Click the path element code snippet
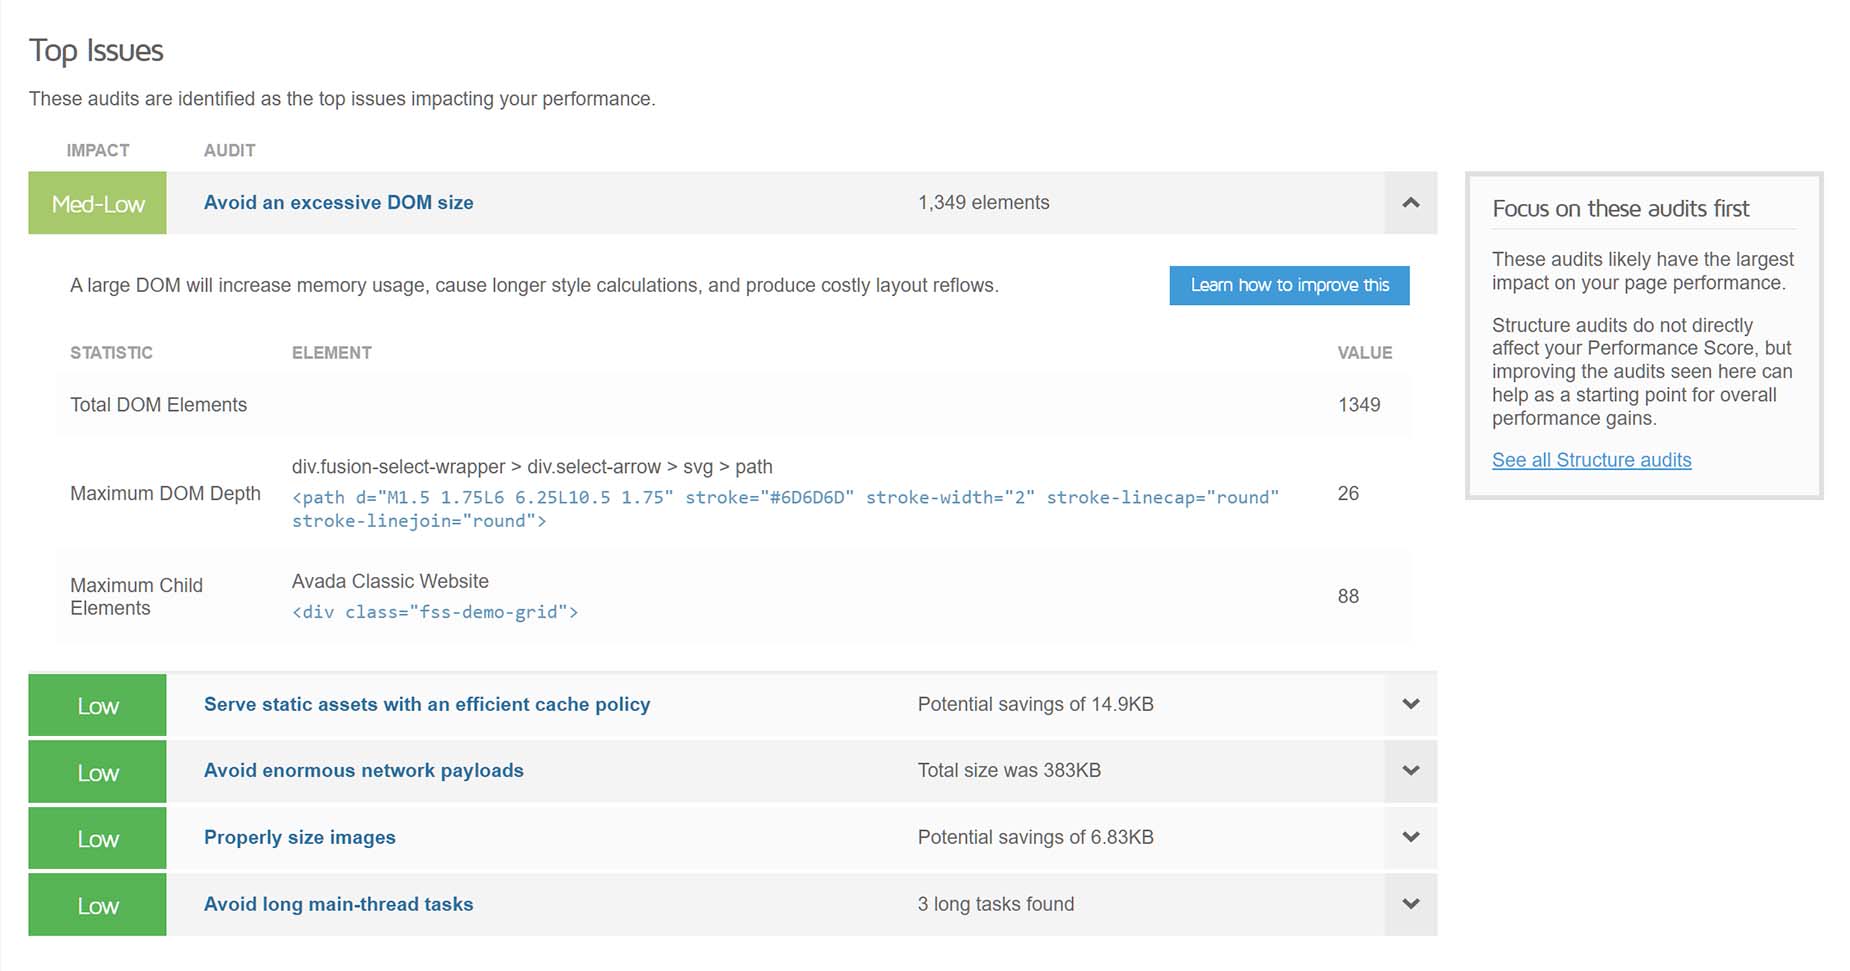 pos(785,509)
